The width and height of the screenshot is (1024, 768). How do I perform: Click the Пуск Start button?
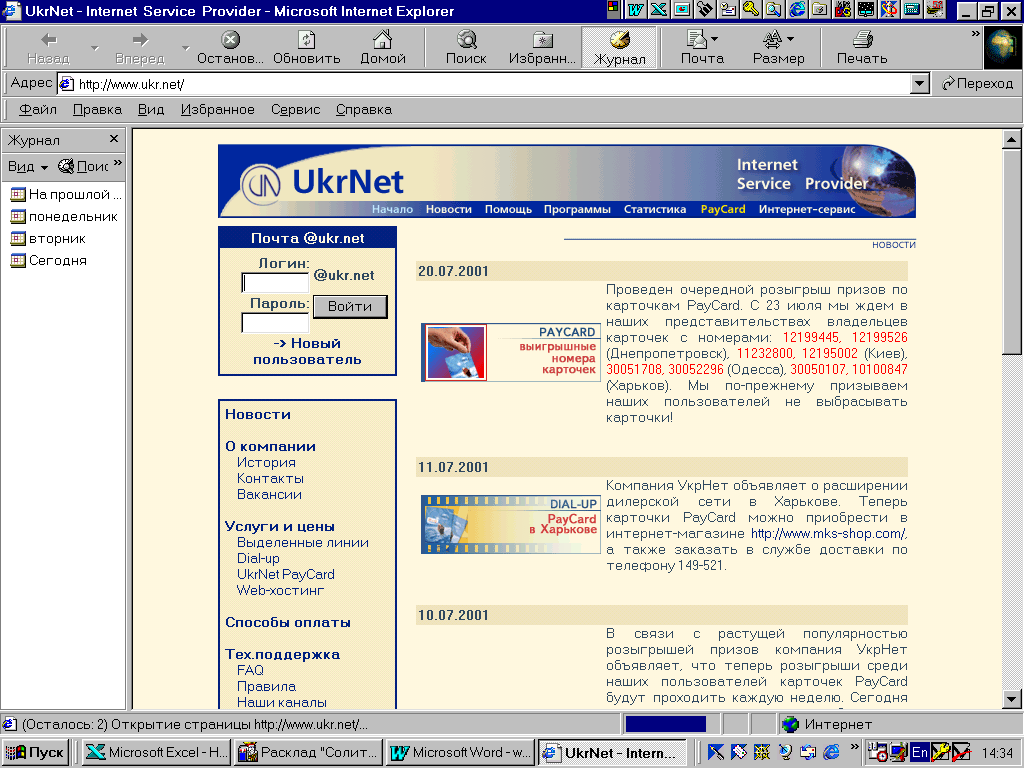tap(35, 752)
